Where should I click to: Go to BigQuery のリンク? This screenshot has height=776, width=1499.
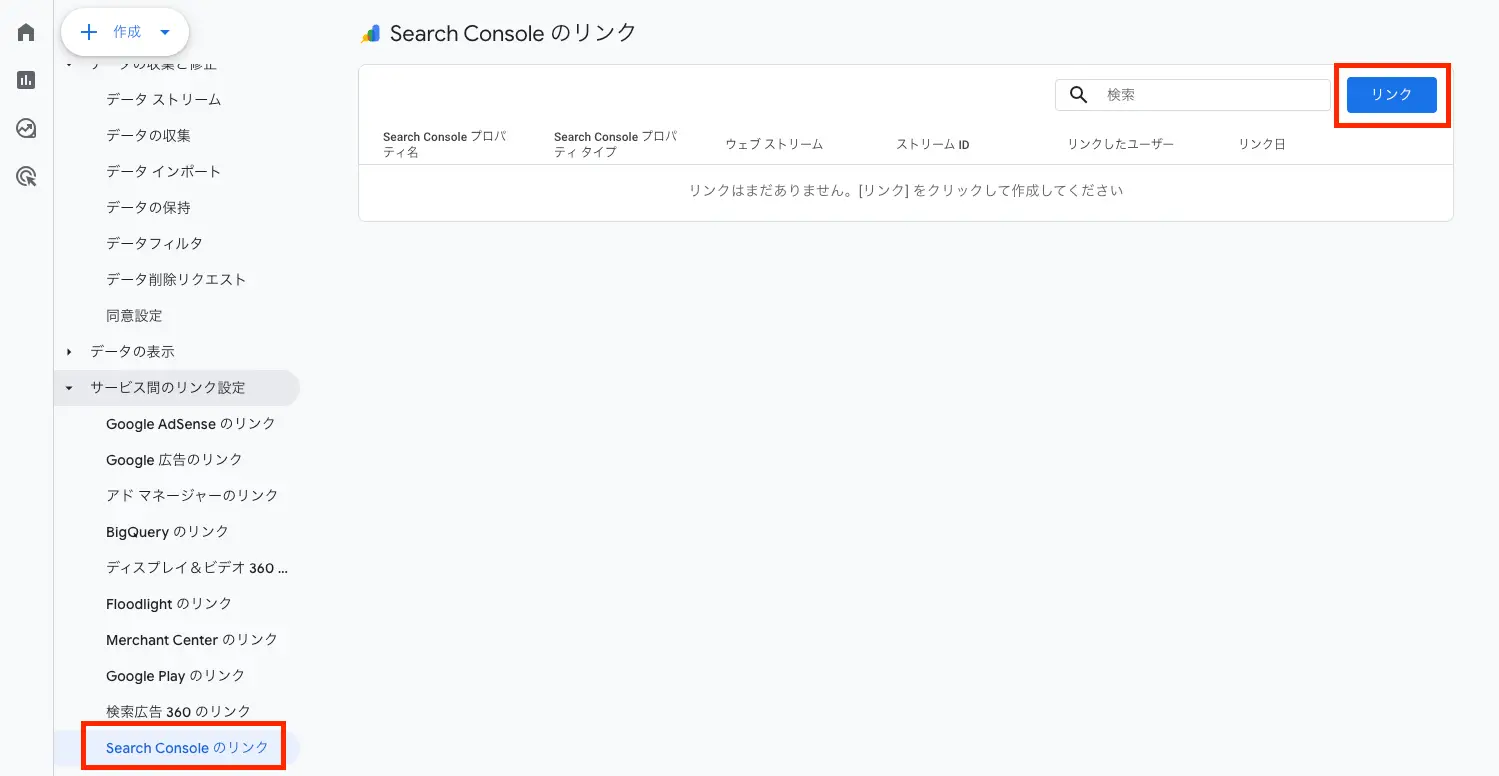167,532
